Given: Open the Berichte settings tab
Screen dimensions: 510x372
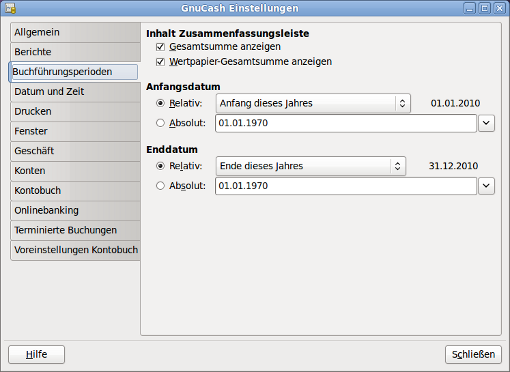Looking at the screenshot, I should click(x=75, y=52).
